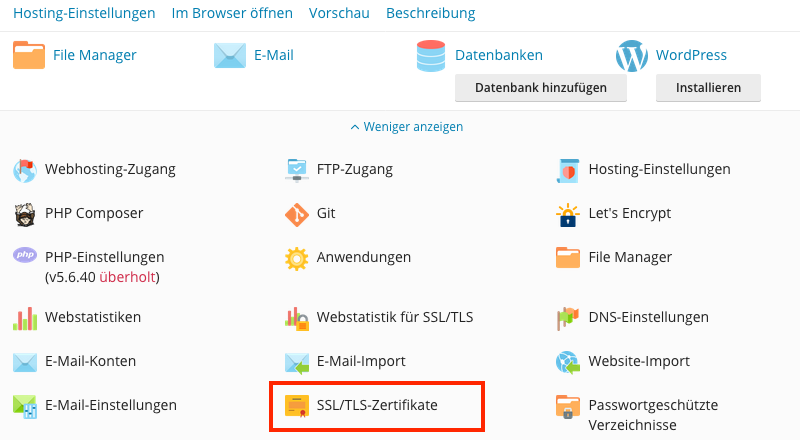Select the Im Browser öffnen tab
The image size is (800, 440).
coord(232,13)
